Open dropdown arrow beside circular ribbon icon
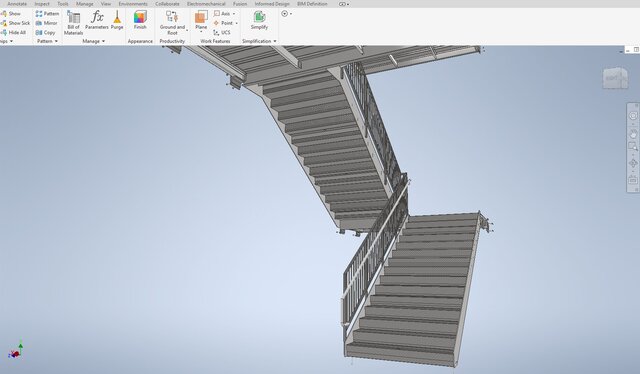 291,14
